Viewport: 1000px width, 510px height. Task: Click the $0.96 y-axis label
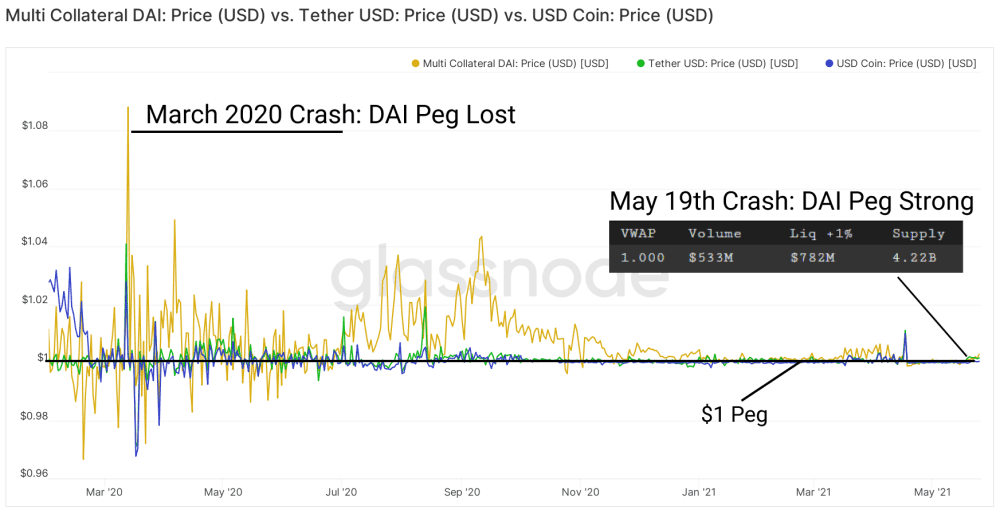pyautogui.click(x=34, y=473)
